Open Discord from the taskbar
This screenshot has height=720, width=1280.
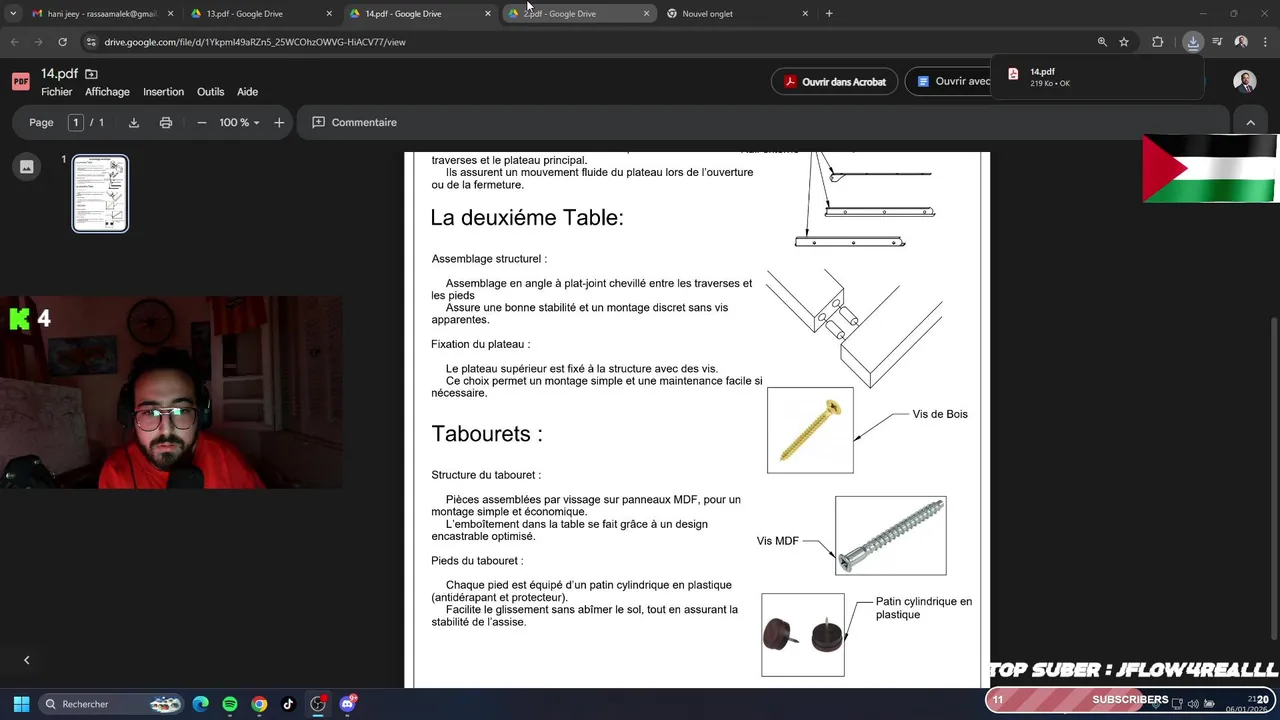tap(347, 704)
